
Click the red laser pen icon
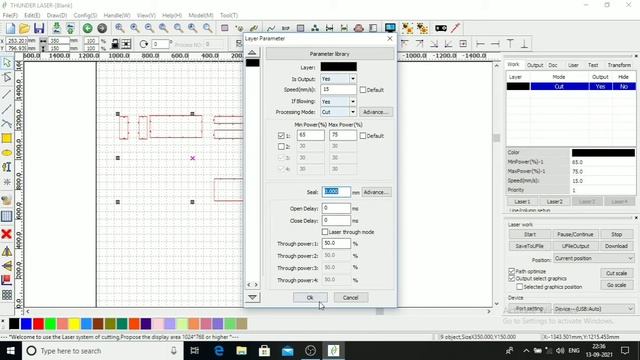pyautogui.click(x=456, y=28)
